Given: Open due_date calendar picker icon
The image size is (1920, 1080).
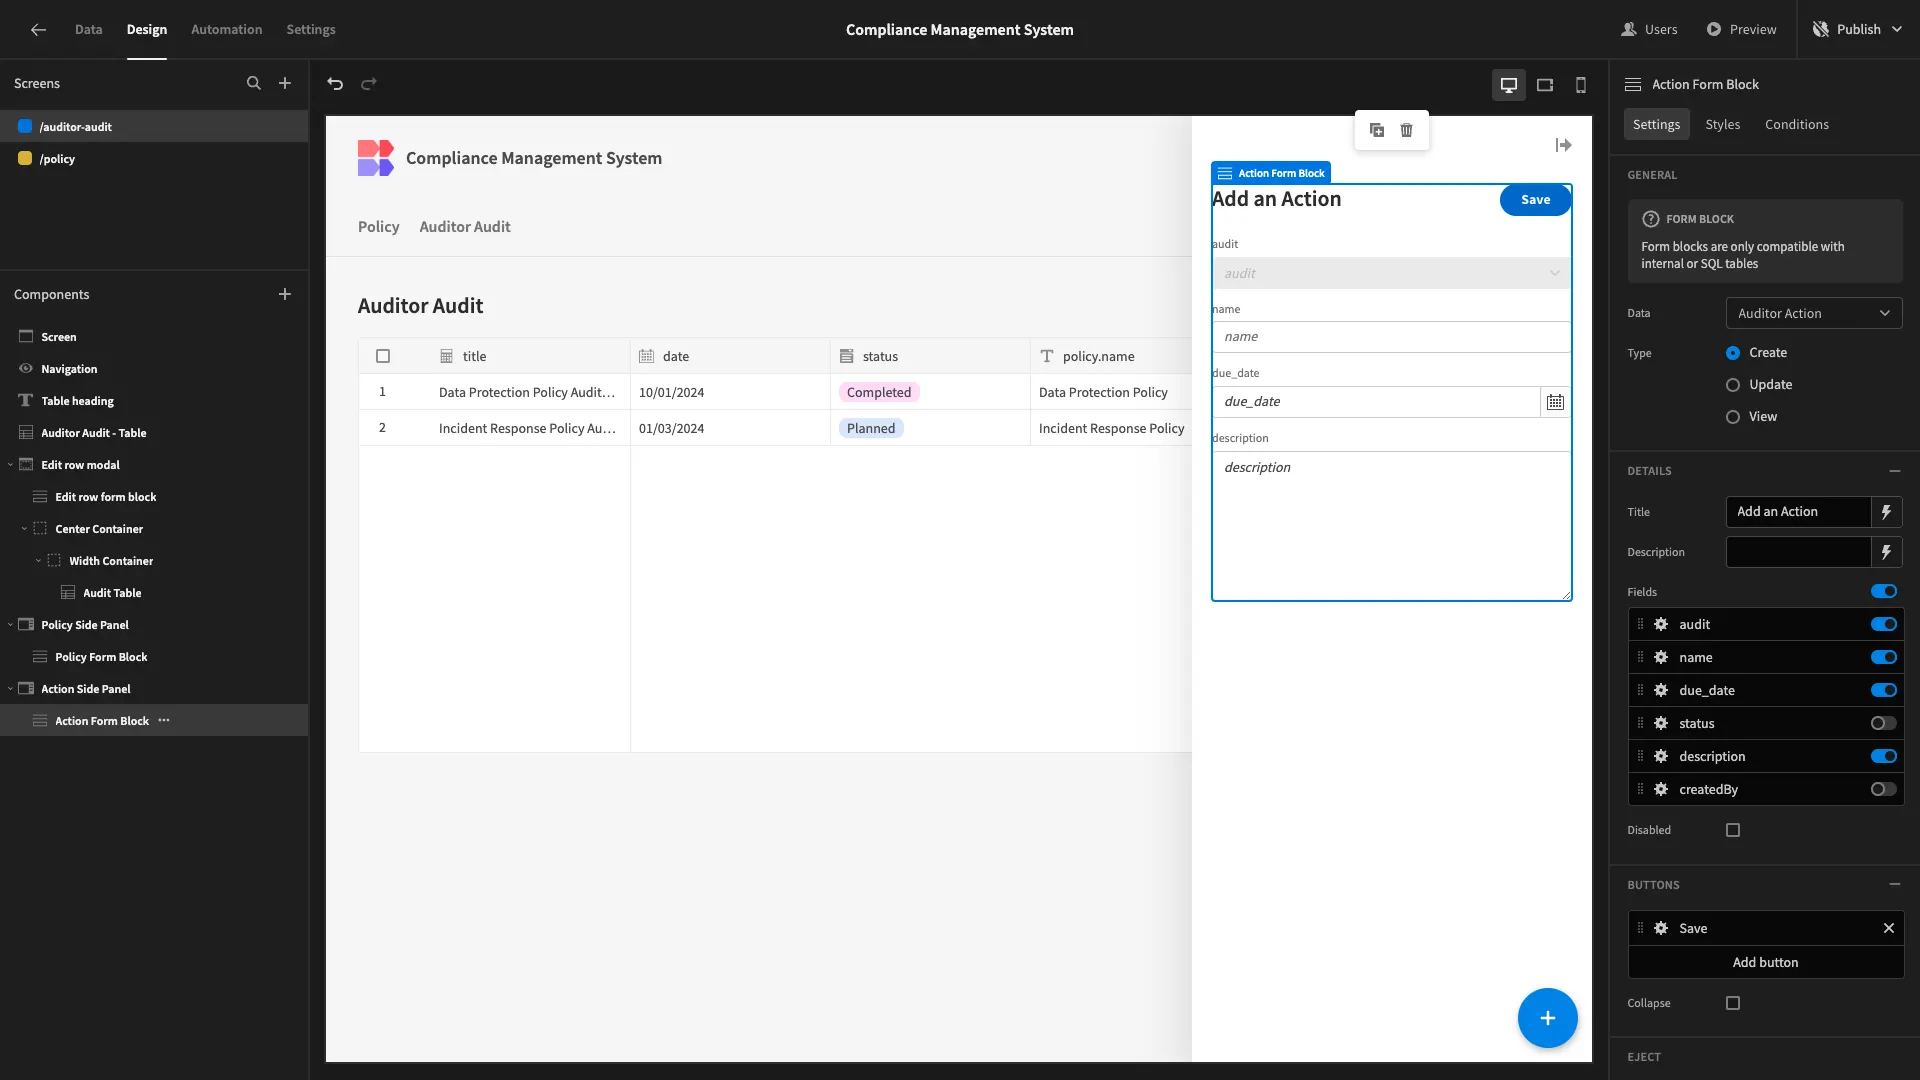Looking at the screenshot, I should [1555, 402].
